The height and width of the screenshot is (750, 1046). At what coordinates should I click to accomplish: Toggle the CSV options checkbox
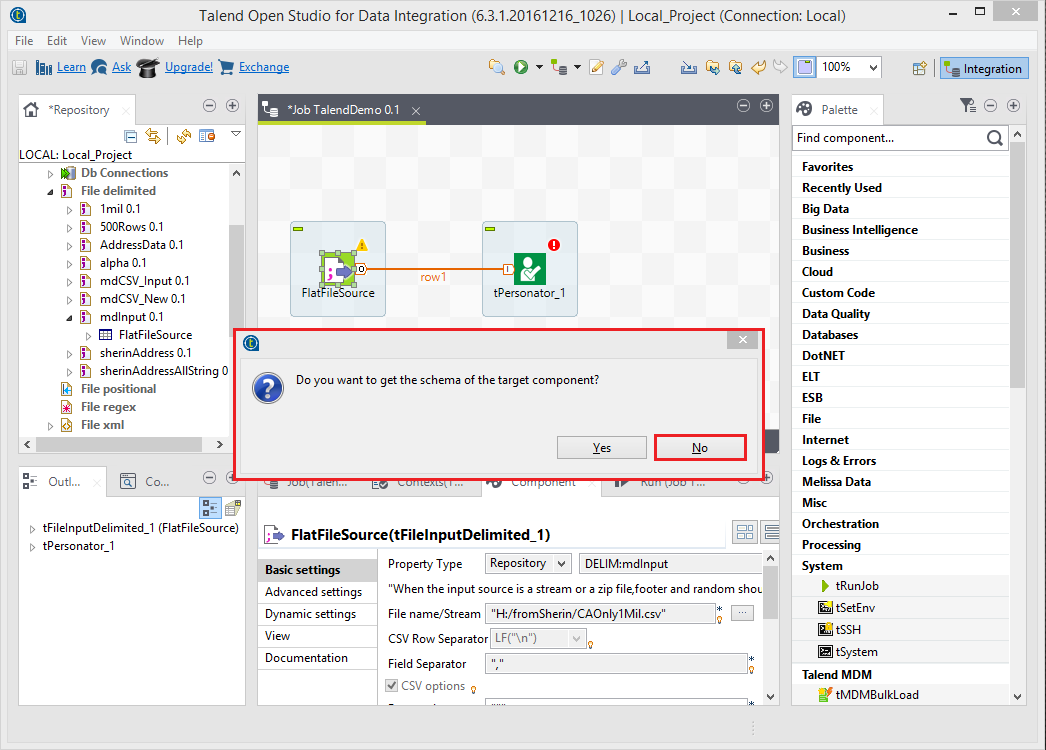pyautogui.click(x=392, y=686)
